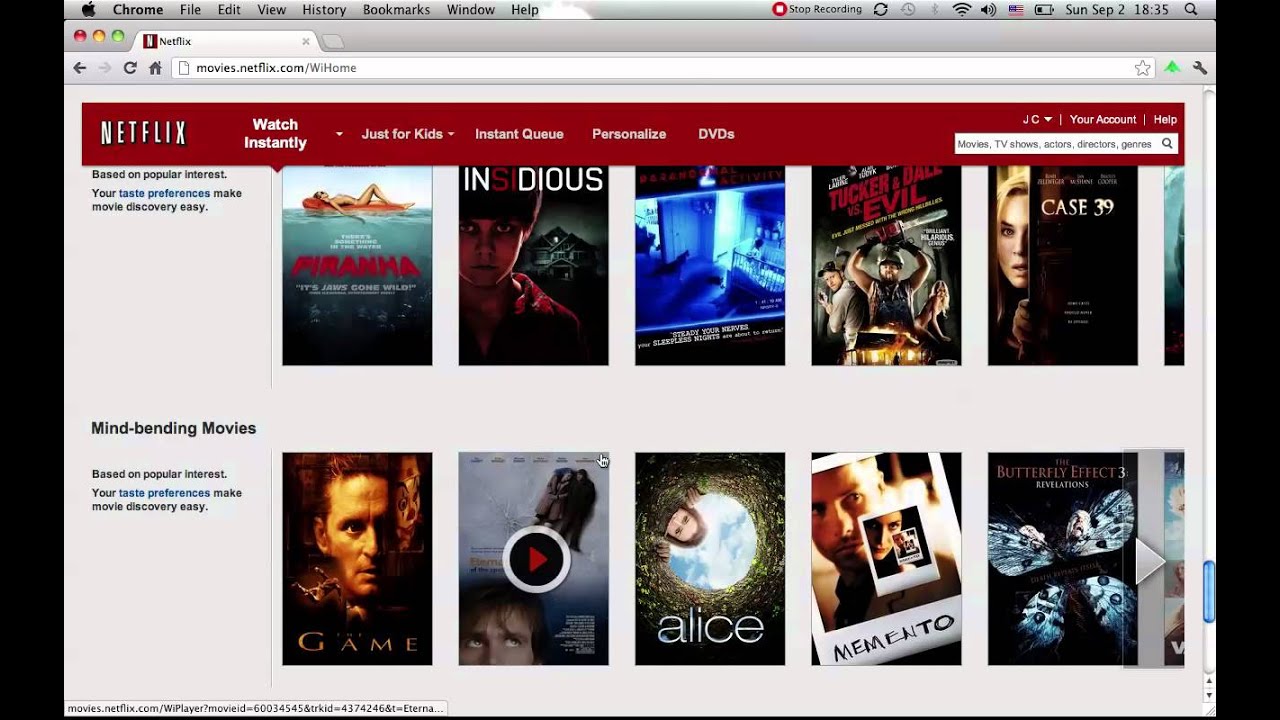Viewport: 1280px width, 720px height.
Task: Expand the Just for Kids menu
Action: [x=407, y=134]
